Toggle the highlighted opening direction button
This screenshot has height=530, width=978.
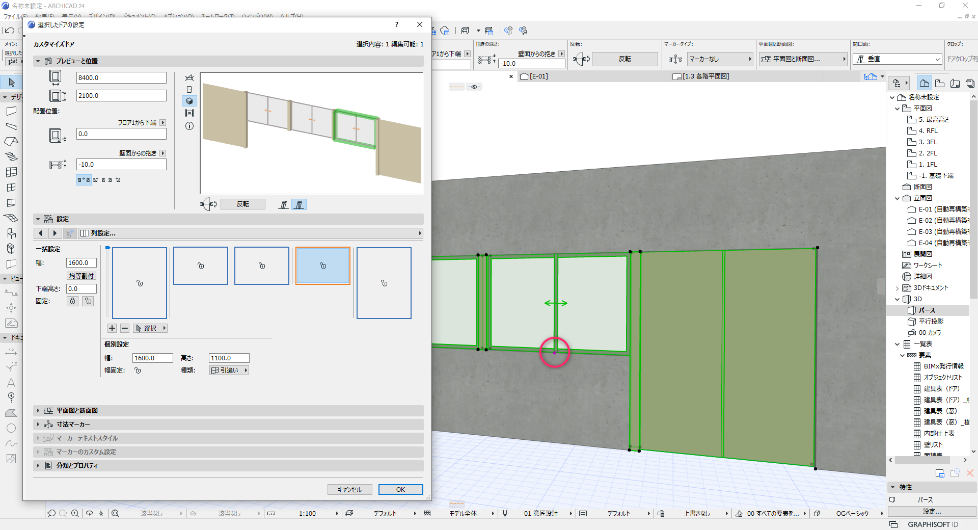pyautogui.click(x=301, y=204)
